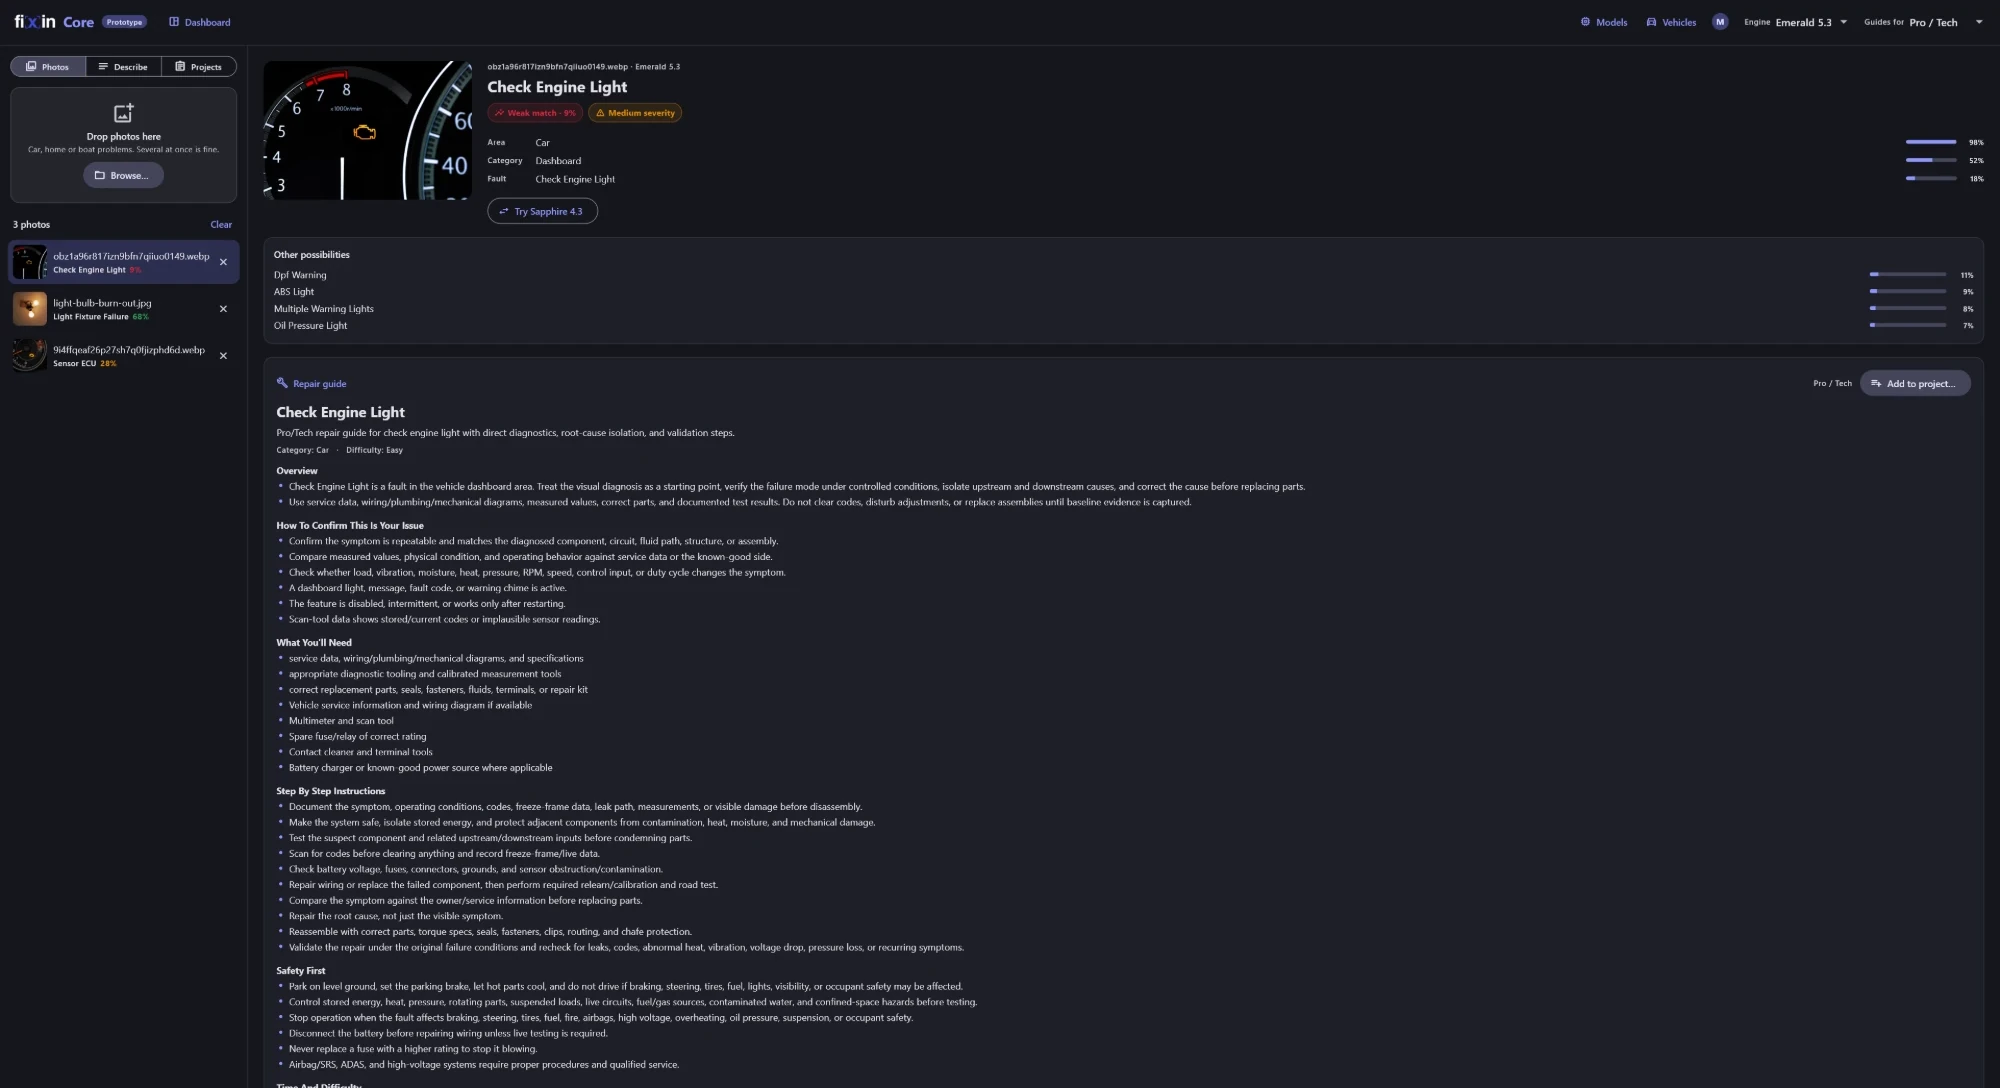Click Add to project... button
Screen dimensions: 2000x1088
click(1915, 383)
